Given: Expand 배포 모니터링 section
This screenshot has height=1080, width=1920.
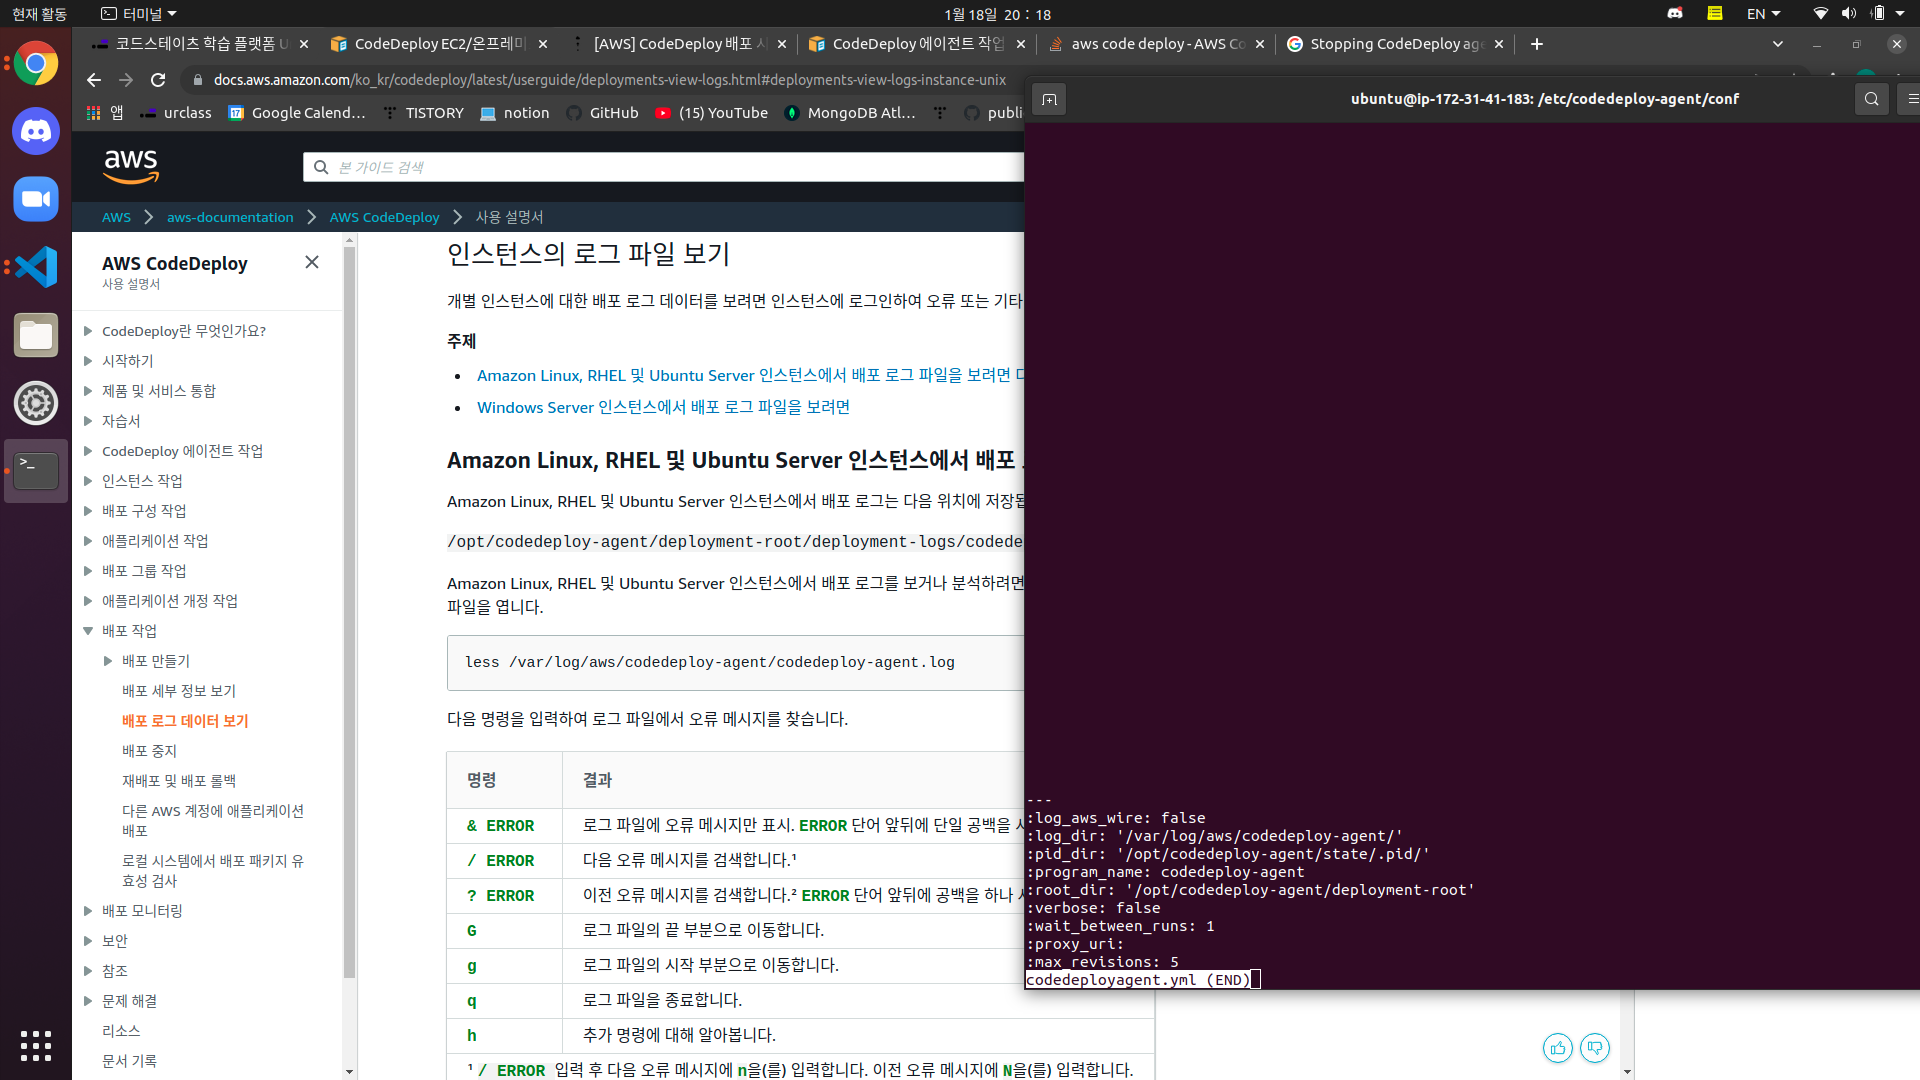Looking at the screenshot, I should pos(88,911).
